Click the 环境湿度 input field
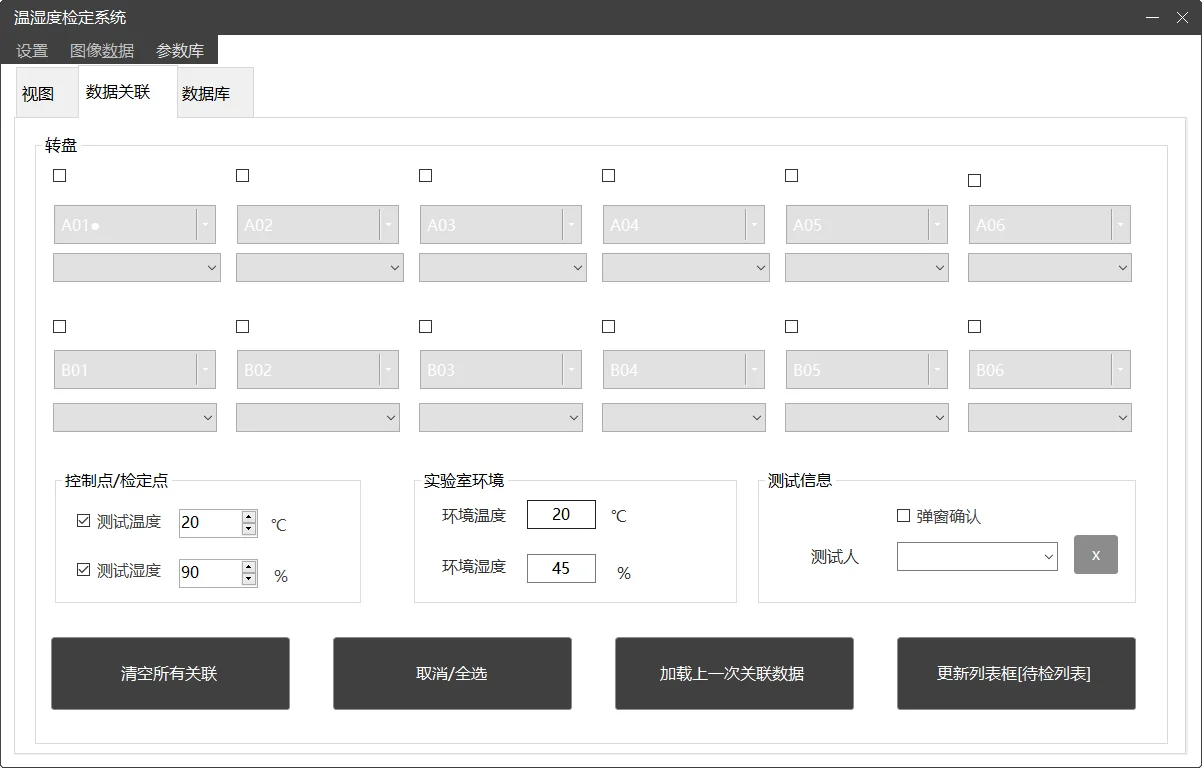This screenshot has height=768, width=1202. coord(561,568)
